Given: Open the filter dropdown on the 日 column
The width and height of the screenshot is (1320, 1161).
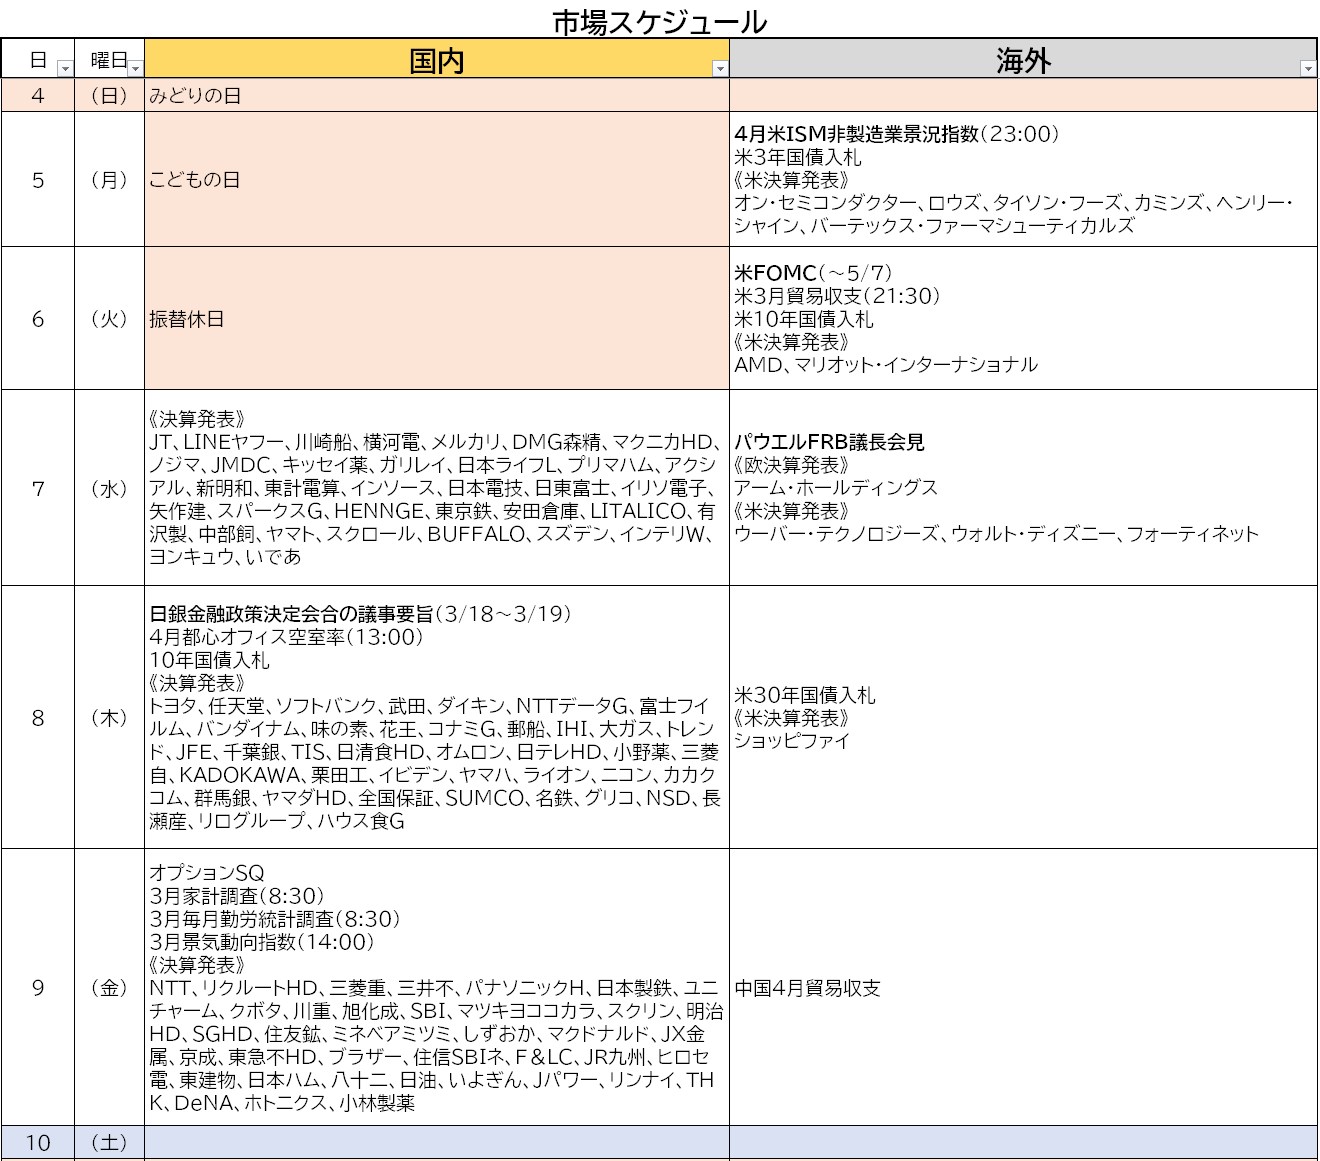Looking at the screenshot, I should 65,69.
